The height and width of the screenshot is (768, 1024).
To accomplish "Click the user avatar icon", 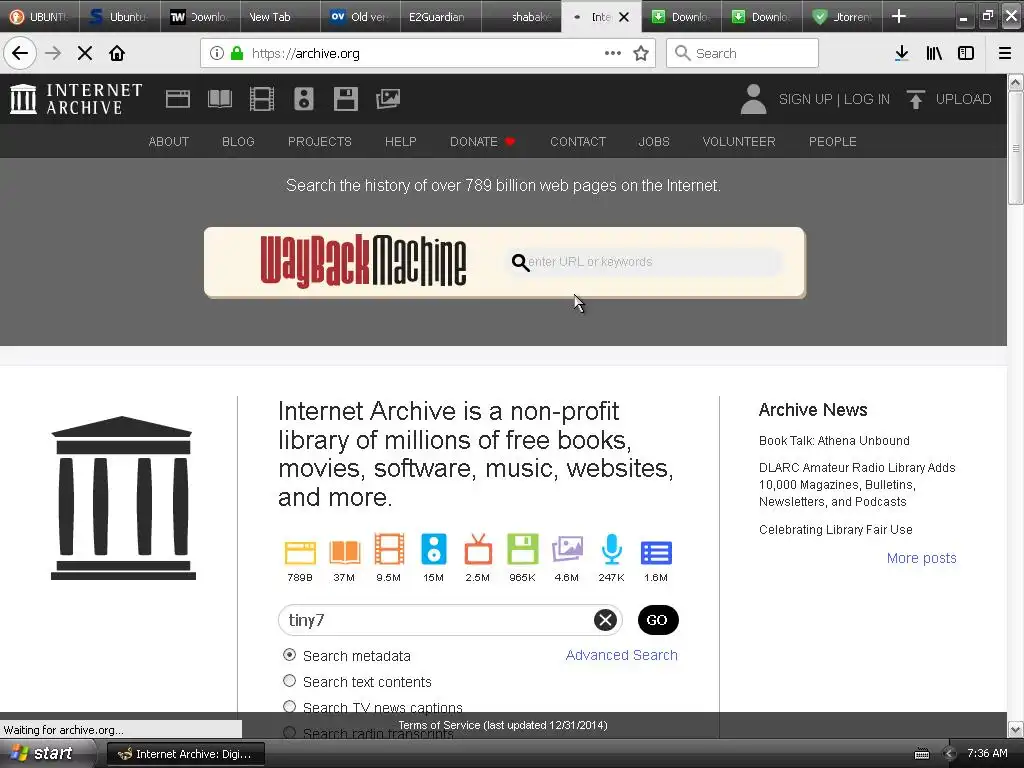I will click(753, 99).
